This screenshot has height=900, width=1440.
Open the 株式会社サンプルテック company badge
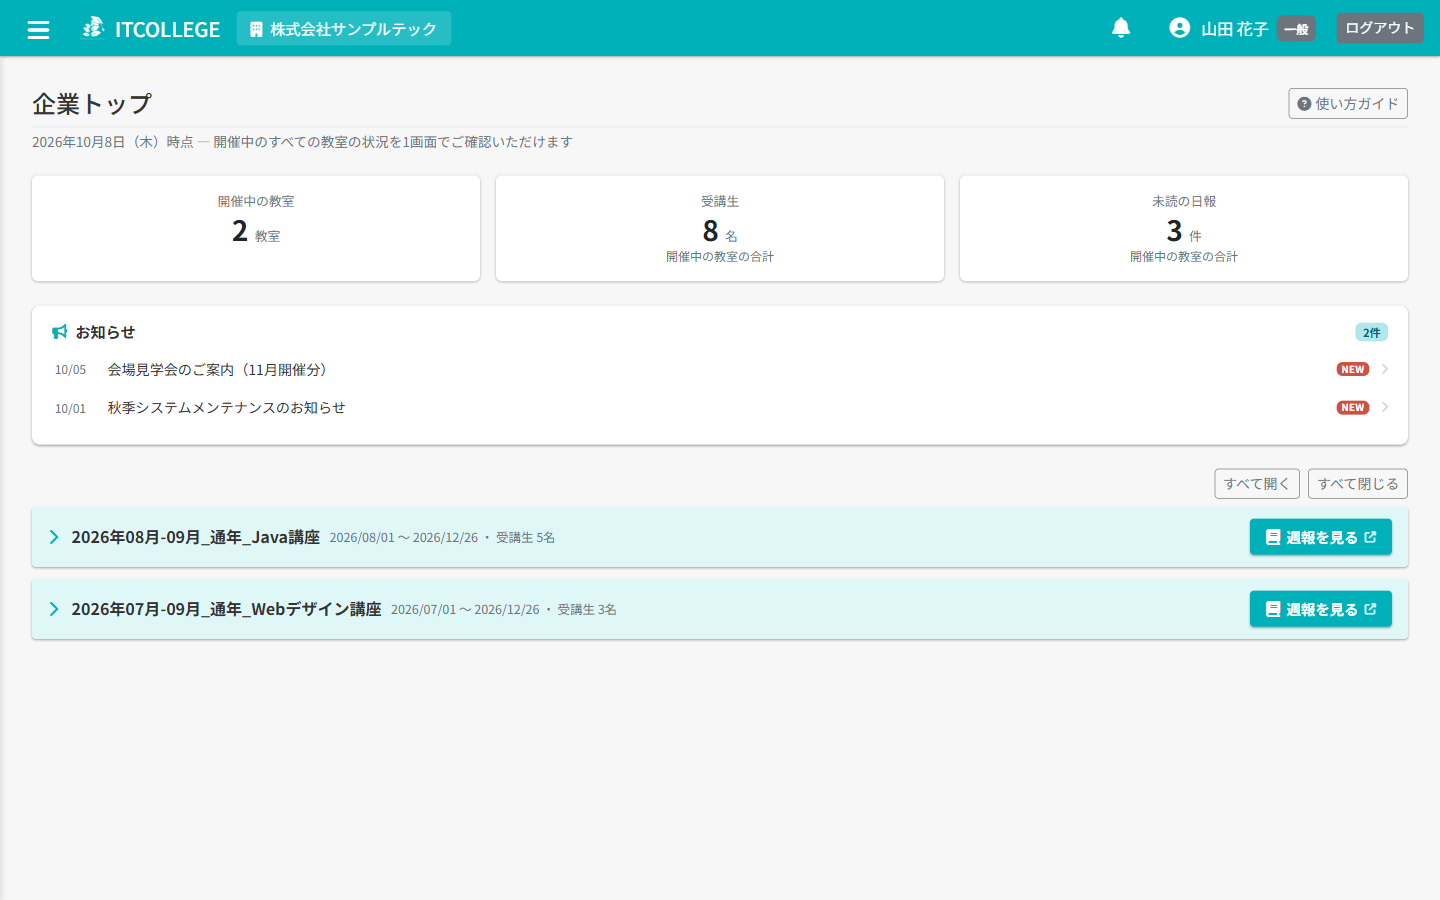[344, 29]
